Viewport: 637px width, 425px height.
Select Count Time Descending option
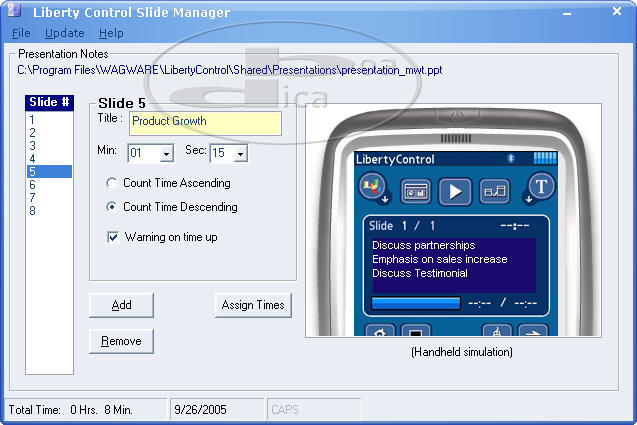coord(112,208)
